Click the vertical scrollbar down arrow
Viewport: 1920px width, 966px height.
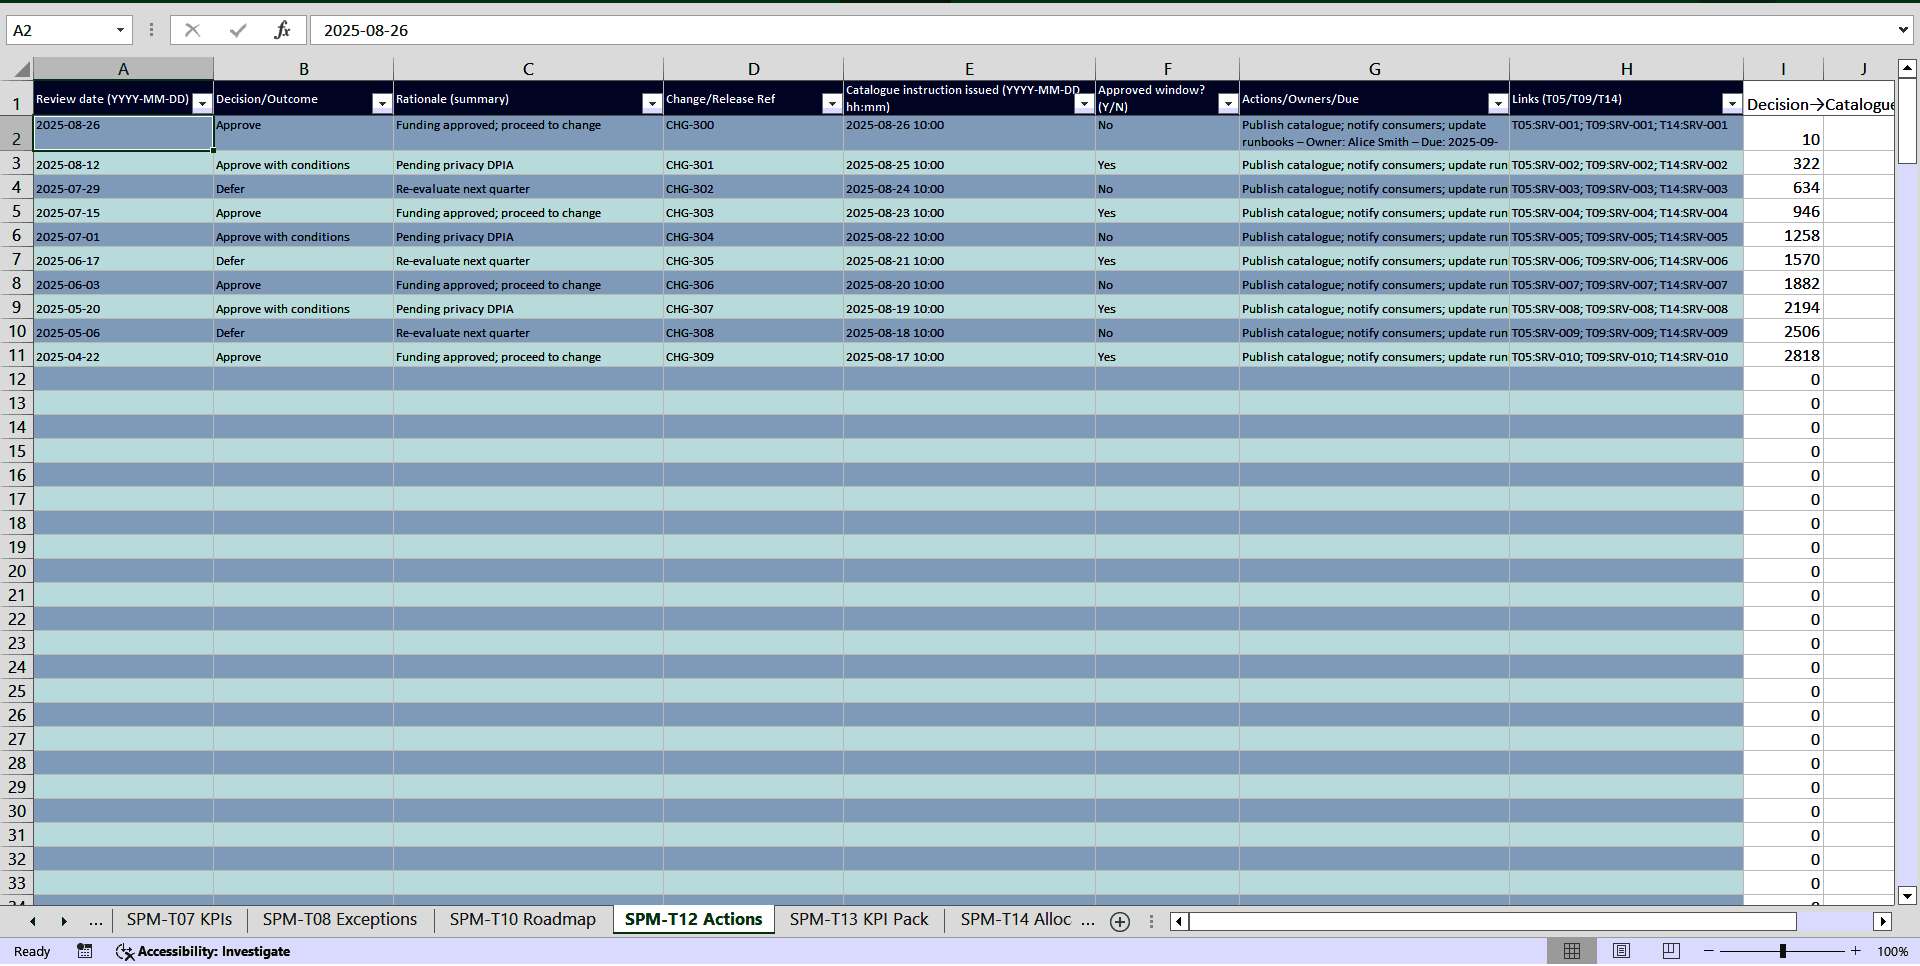click(x=1907, y=896)
